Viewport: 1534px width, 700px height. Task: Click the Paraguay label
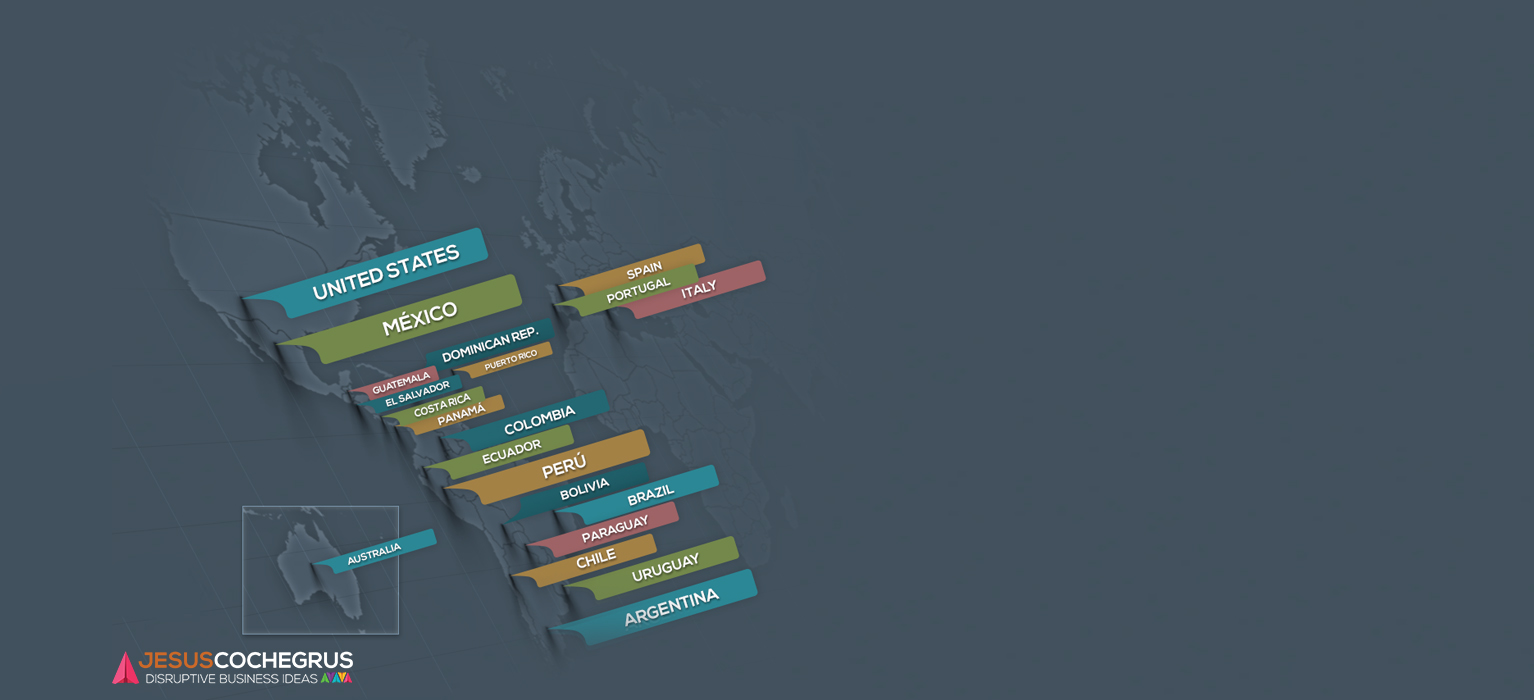[615, 529]
